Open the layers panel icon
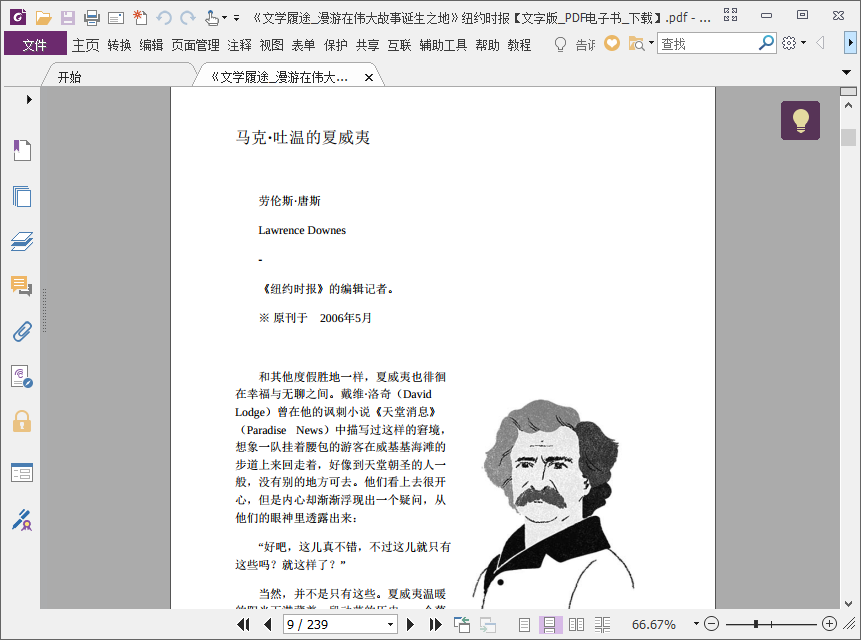 tap(22, 241)
